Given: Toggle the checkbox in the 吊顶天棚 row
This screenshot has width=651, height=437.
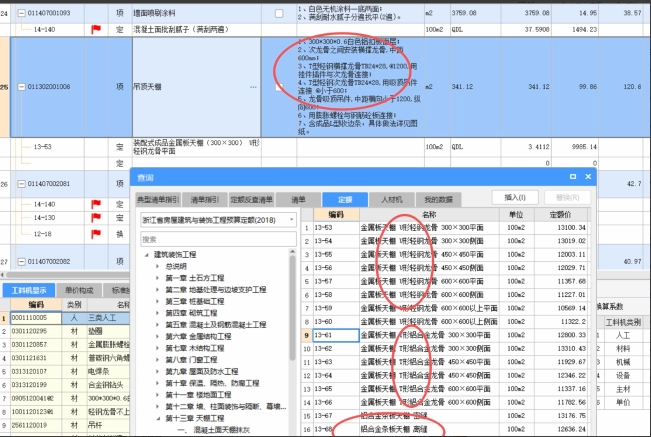Looking at the screenshot, I should pyautogui.click(x=279, y=88).
